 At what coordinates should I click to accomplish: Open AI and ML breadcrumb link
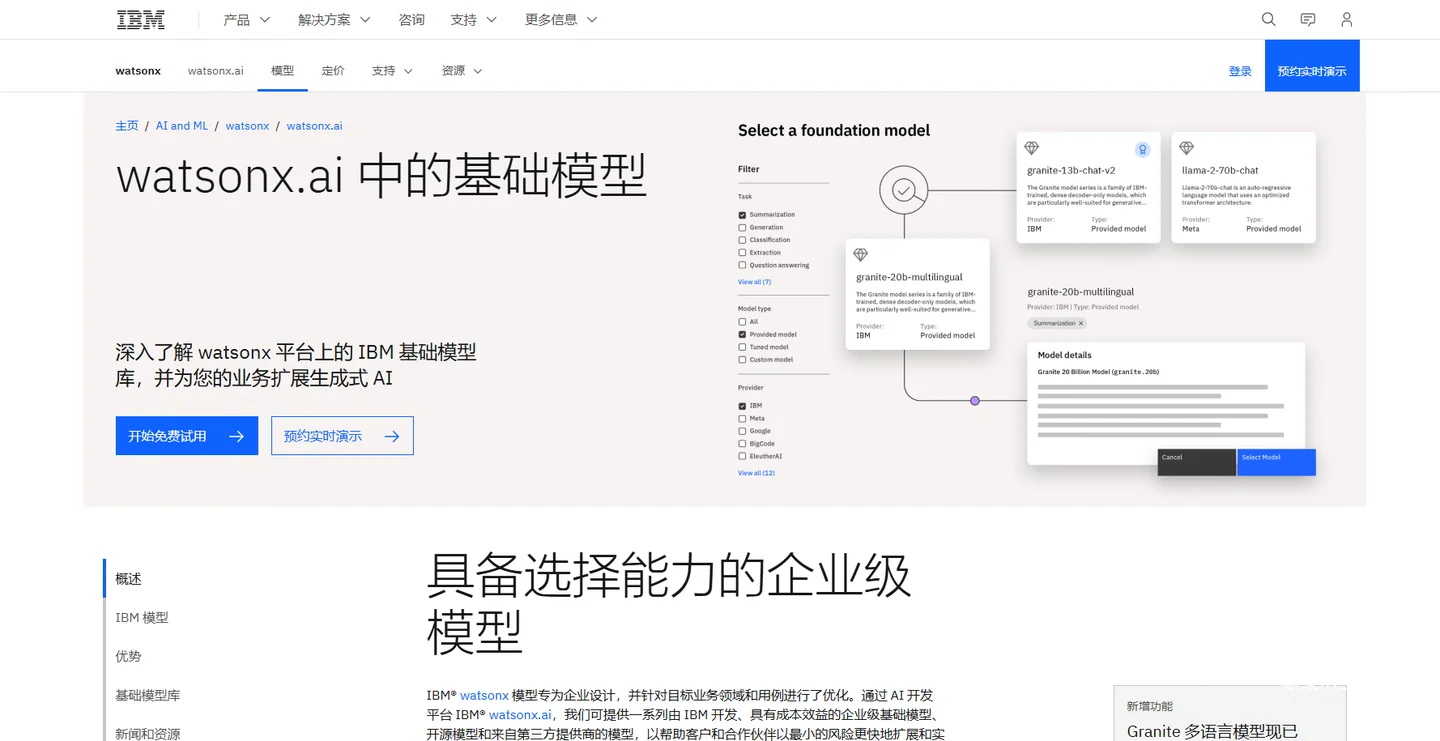coord(182,126)
